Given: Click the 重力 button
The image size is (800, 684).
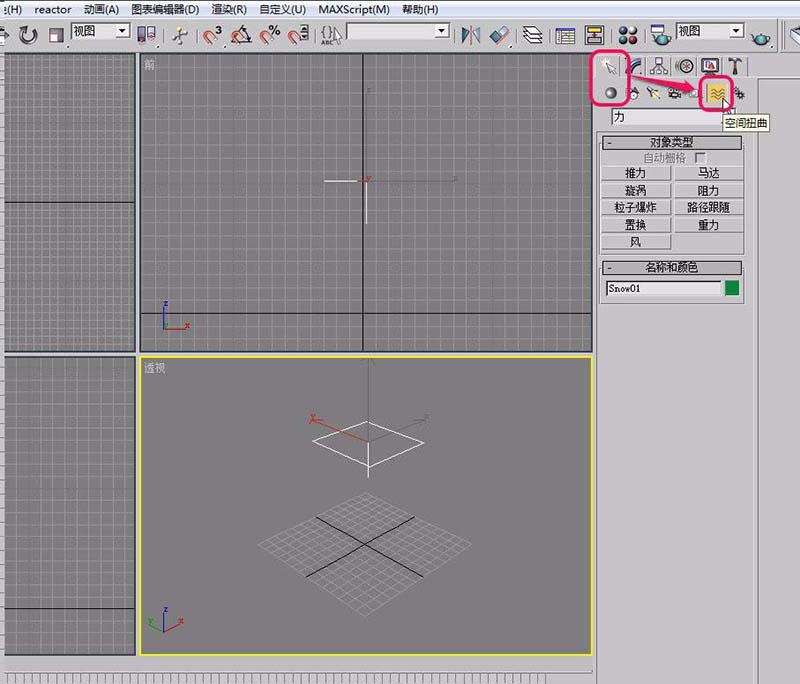Looking at the screenshot, I should [708, 224].
